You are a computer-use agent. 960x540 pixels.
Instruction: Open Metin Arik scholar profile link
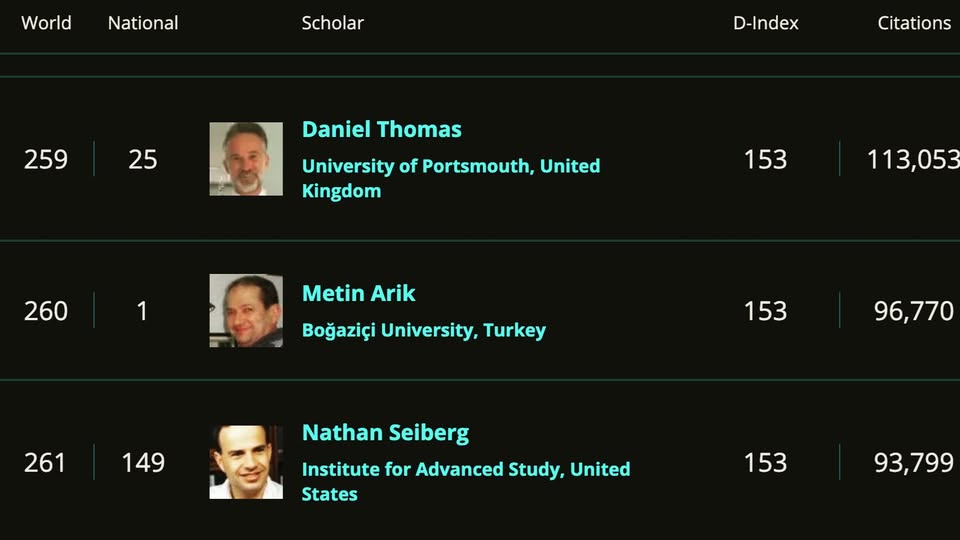click(358, 293)
